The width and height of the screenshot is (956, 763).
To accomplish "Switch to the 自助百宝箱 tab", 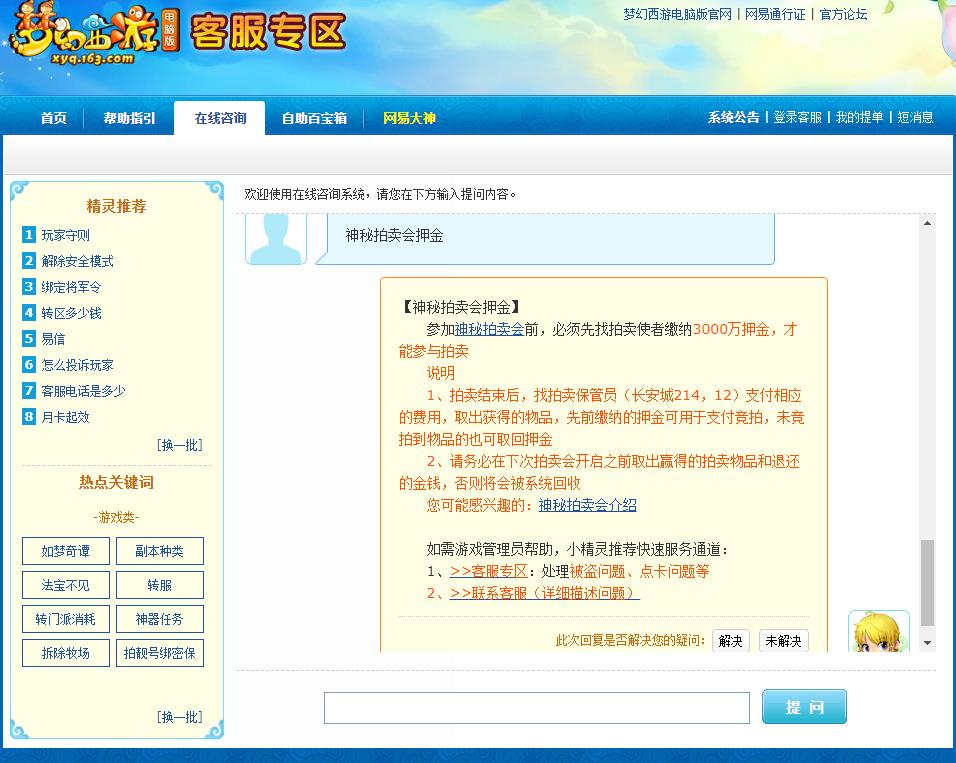I will click(x=316, y=117).
